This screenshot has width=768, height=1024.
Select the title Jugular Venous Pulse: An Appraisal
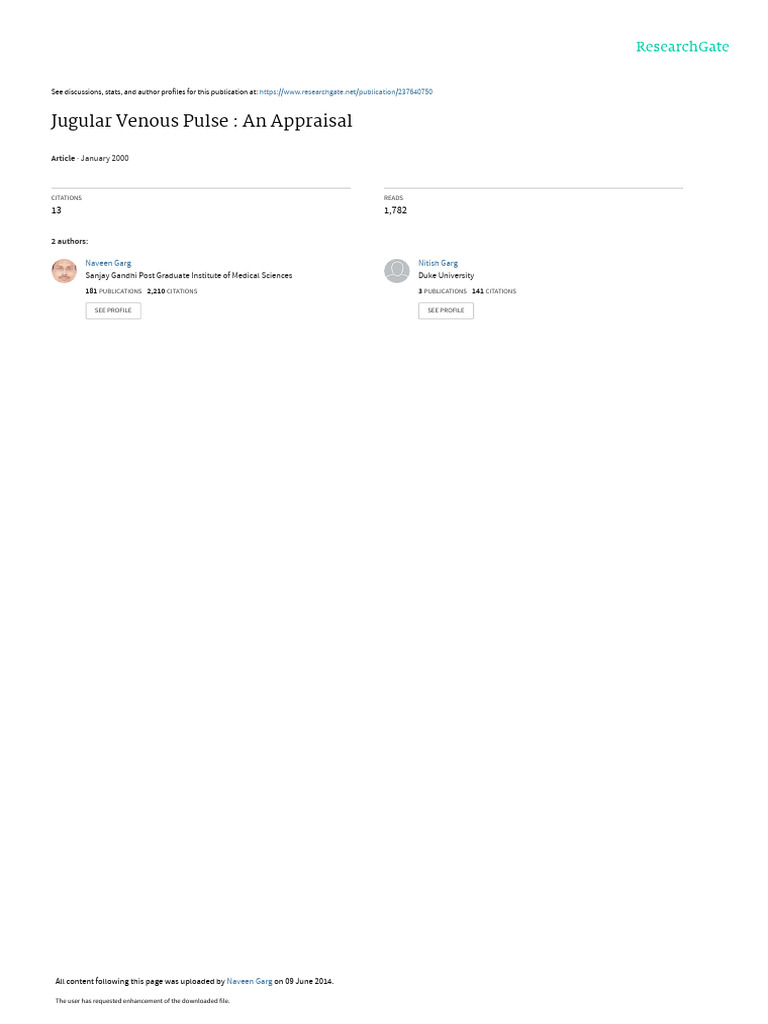pyautogui.click(x=201, y=121)
